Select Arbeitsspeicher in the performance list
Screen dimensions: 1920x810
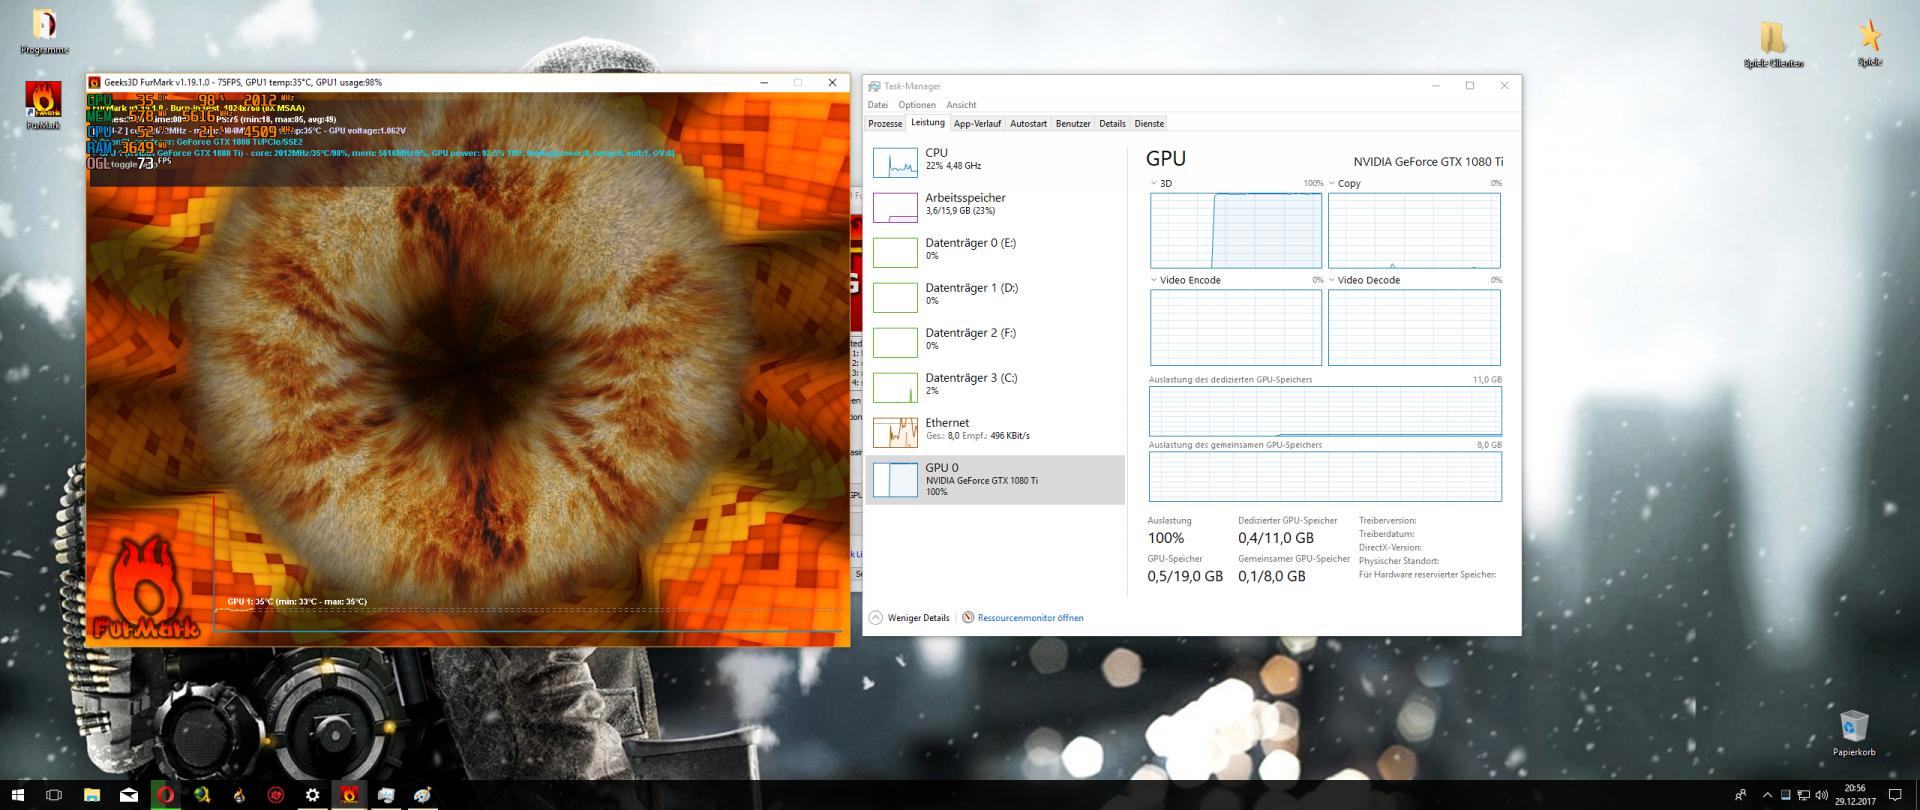[996, 207]
